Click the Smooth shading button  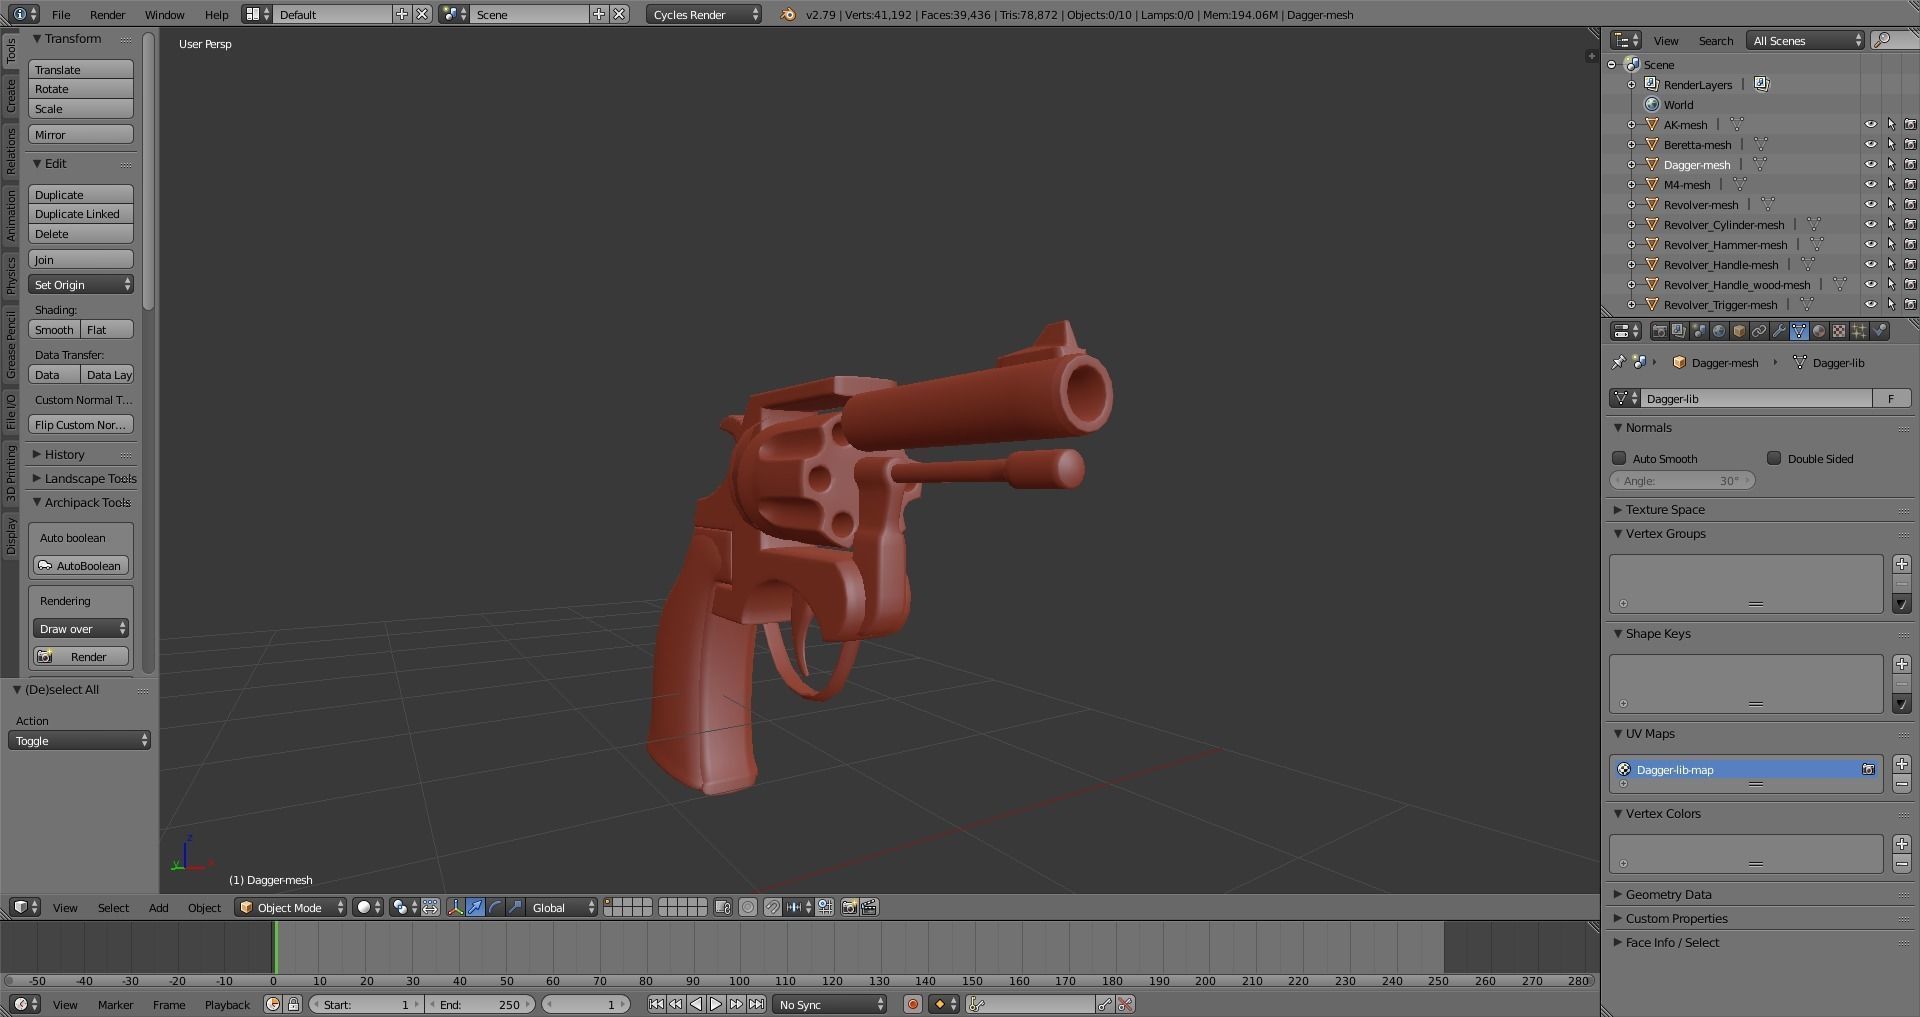[54, 329]
